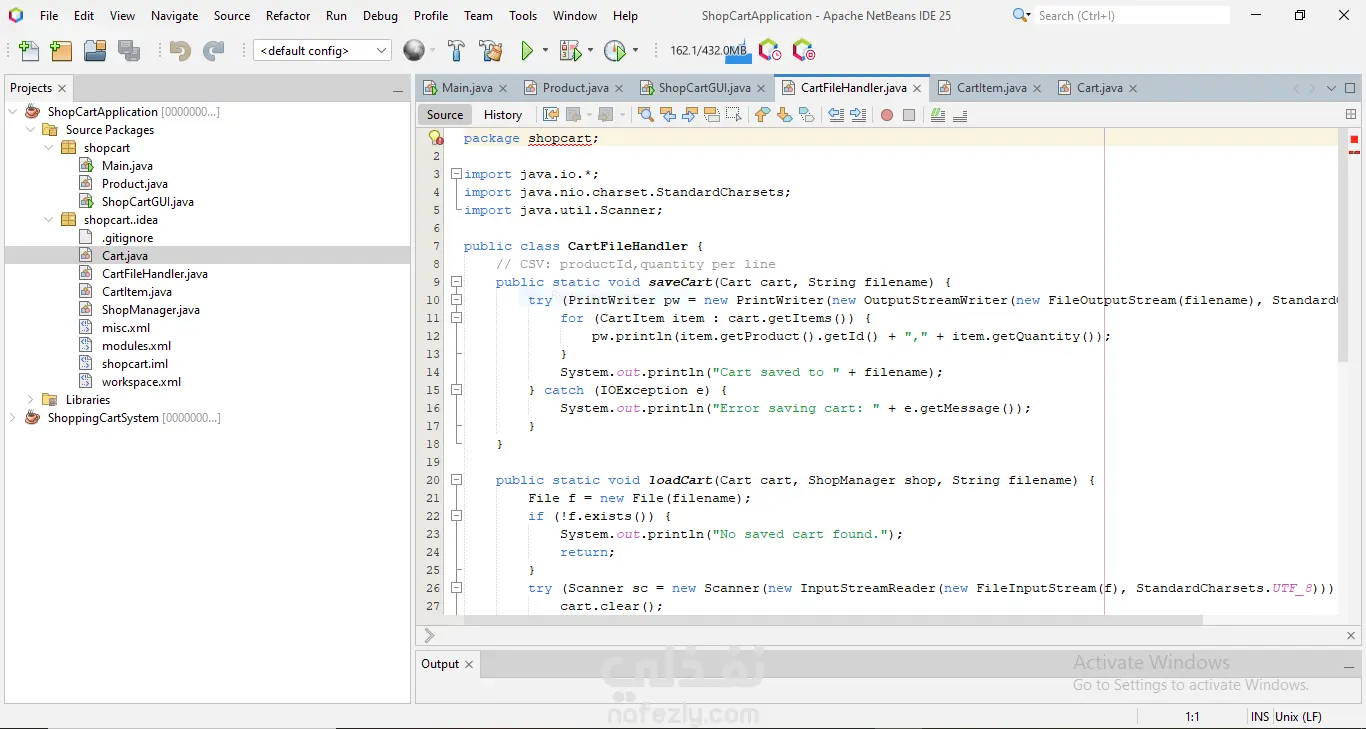The height and width of the screenshot is (729, 1366).
Task: Click the memory usage bar to run garbage collection
Action: coord(707,51)
